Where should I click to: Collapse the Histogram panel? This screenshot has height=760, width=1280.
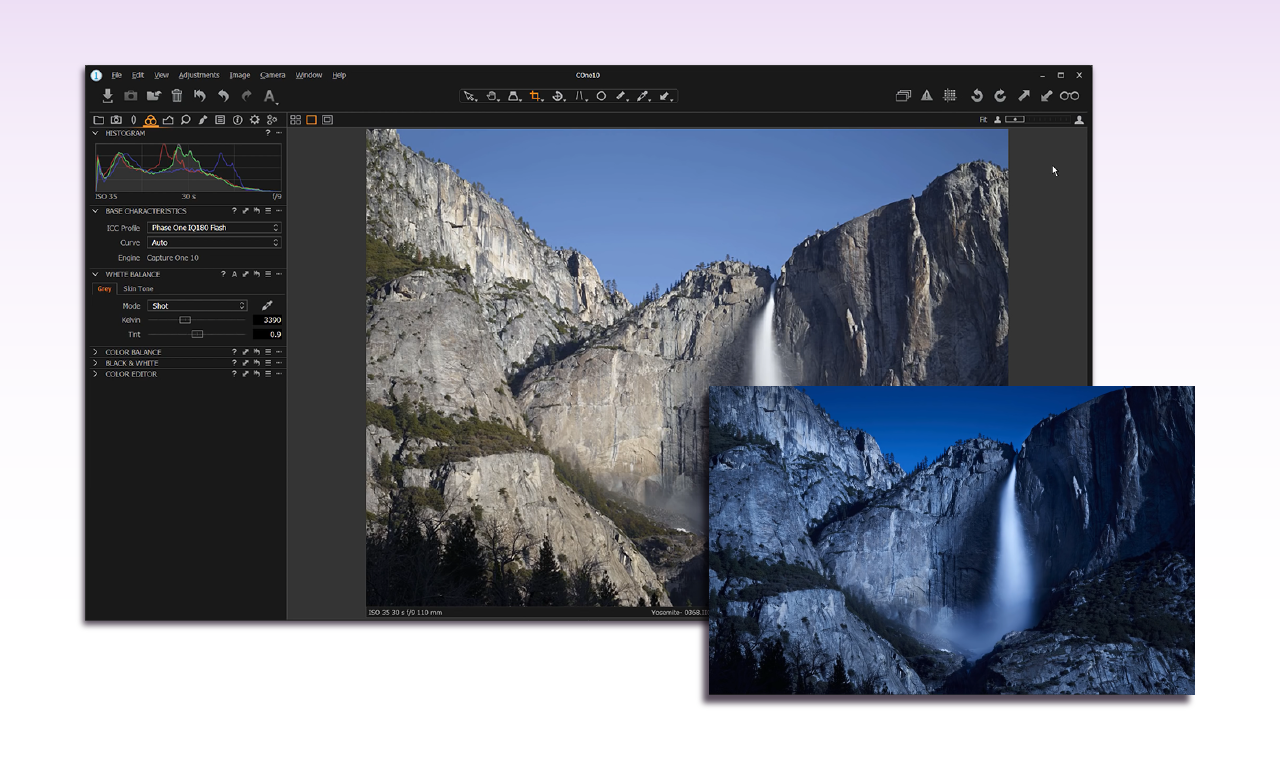tap(95, 133)
